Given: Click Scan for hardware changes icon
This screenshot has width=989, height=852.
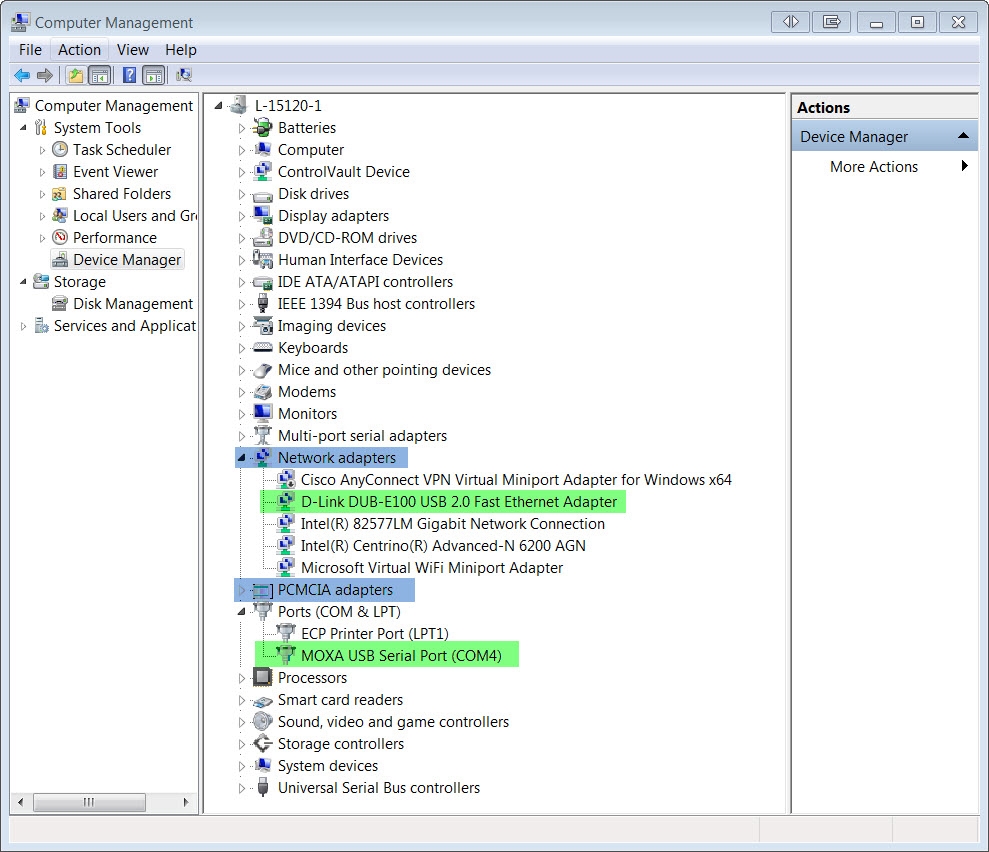Looking at the screenshot, I should (183, 75).
